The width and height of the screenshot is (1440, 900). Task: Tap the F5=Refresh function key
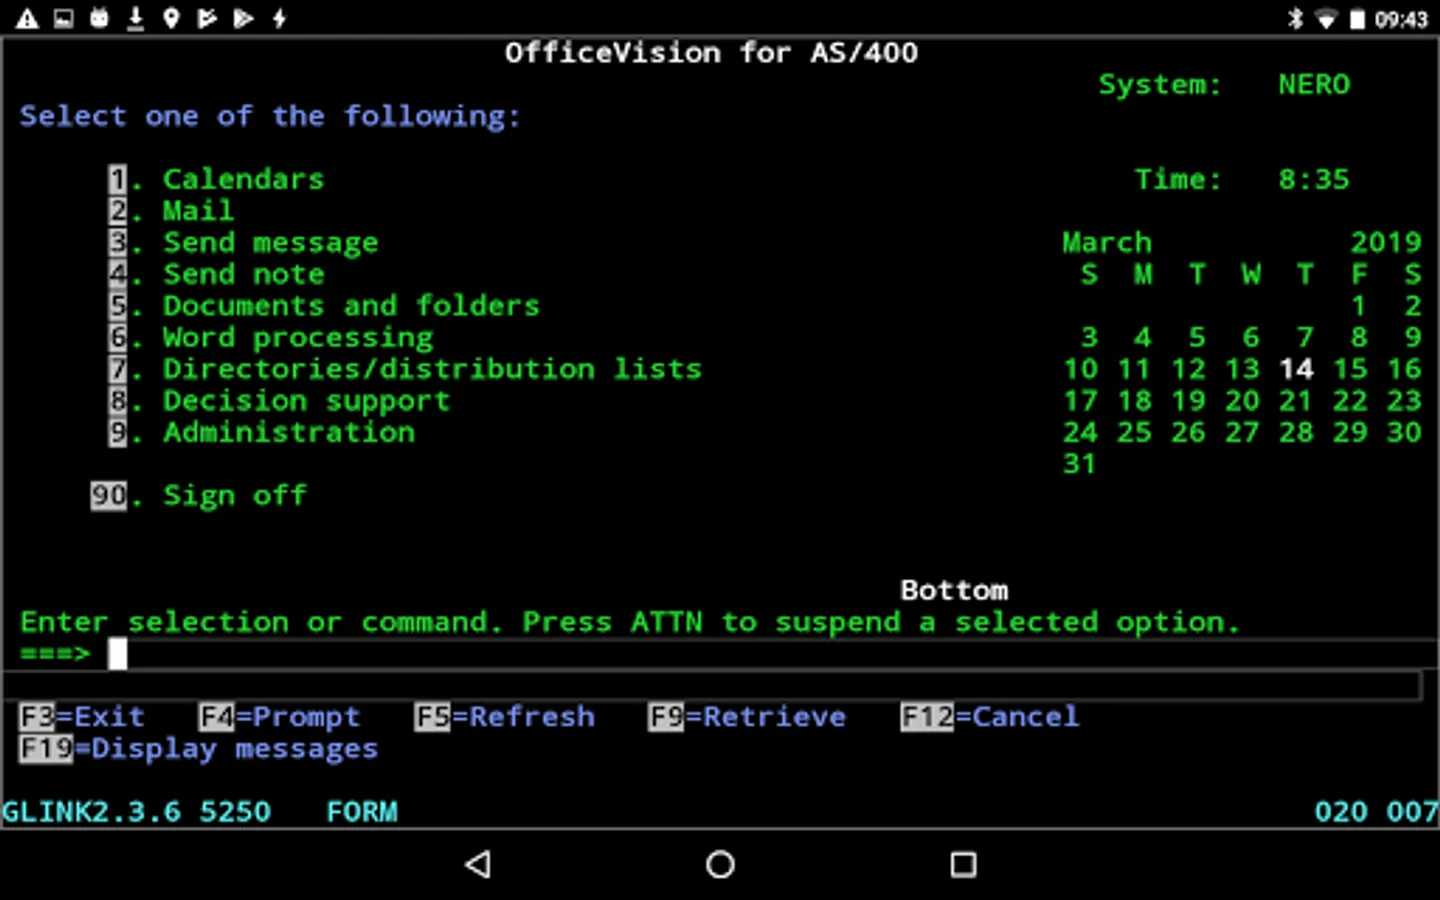(504, 717)
